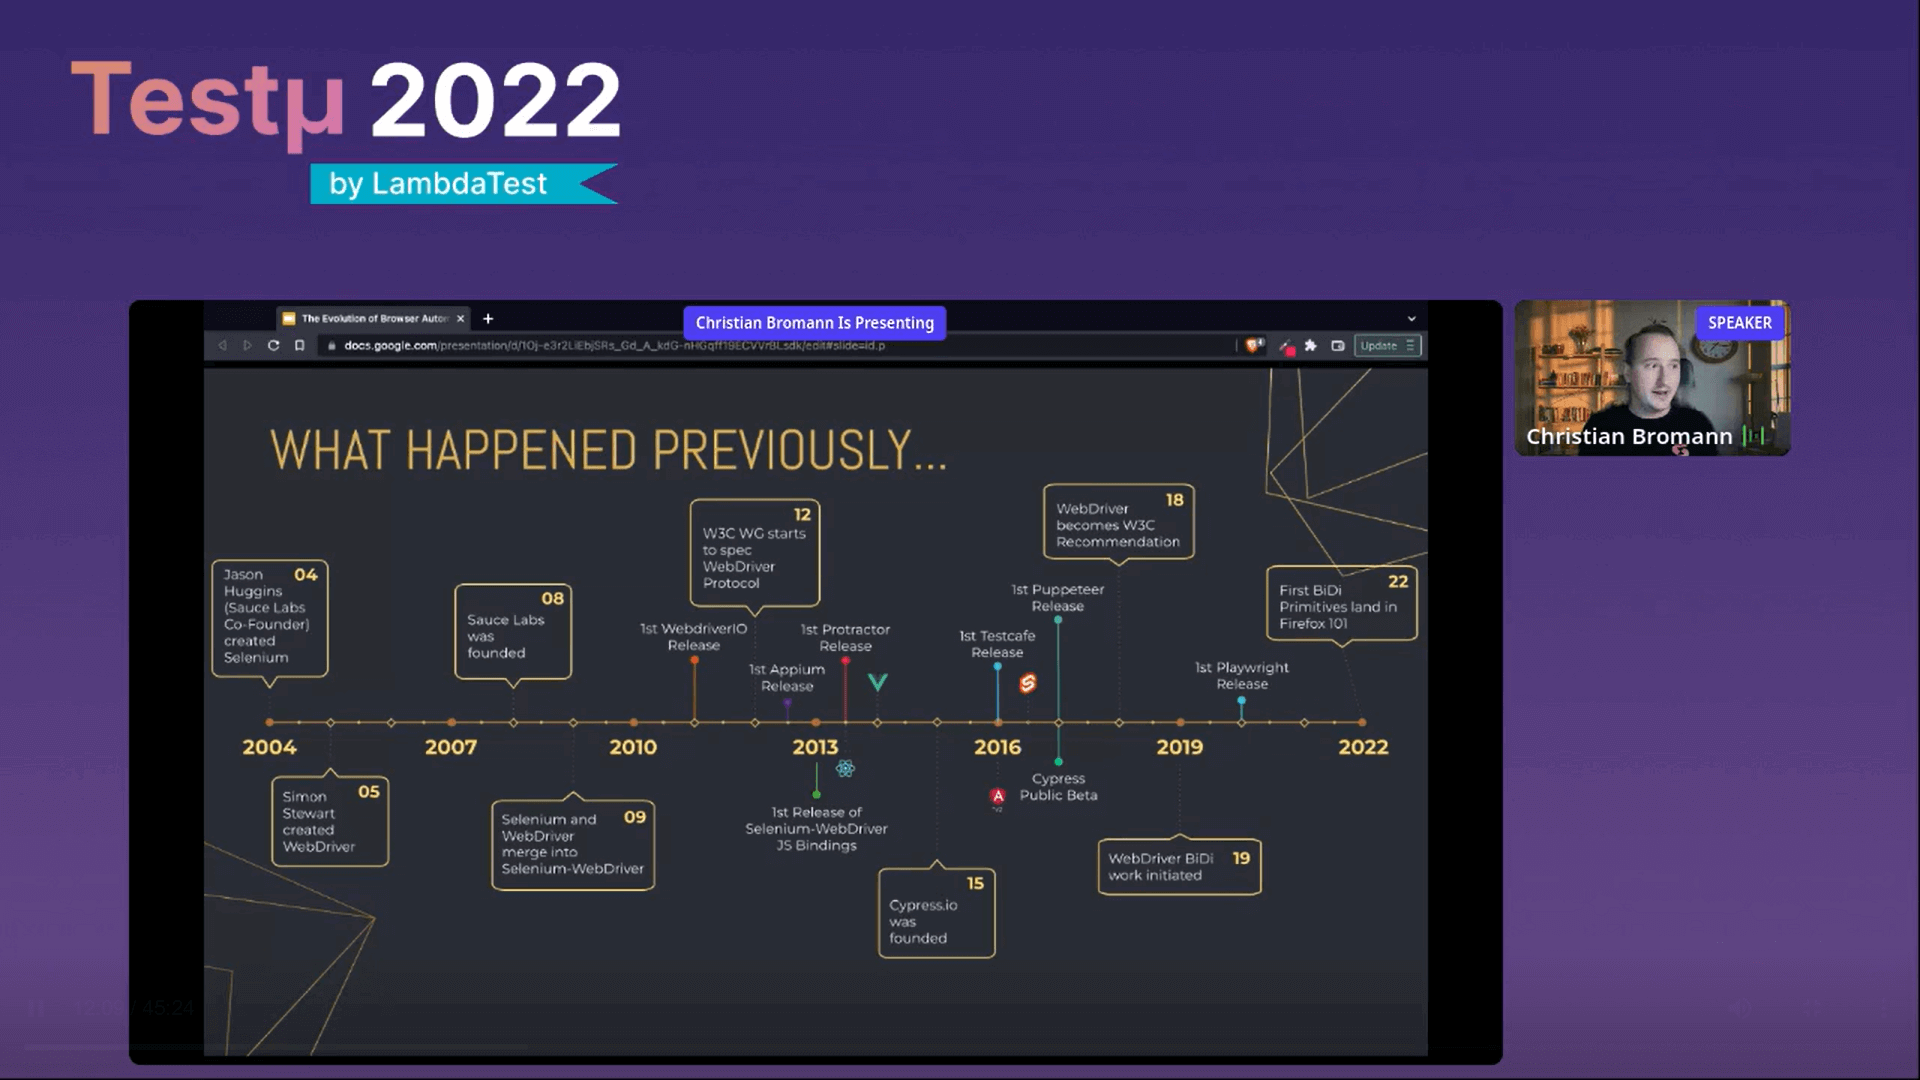This screenshot has width=1920, height=1080.
Task: Click the 1st Protractor Release label
Action: click(845, 638)
